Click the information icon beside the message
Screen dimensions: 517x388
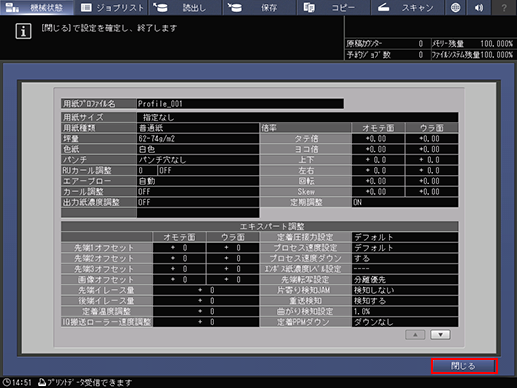click(x=23, y=31)
